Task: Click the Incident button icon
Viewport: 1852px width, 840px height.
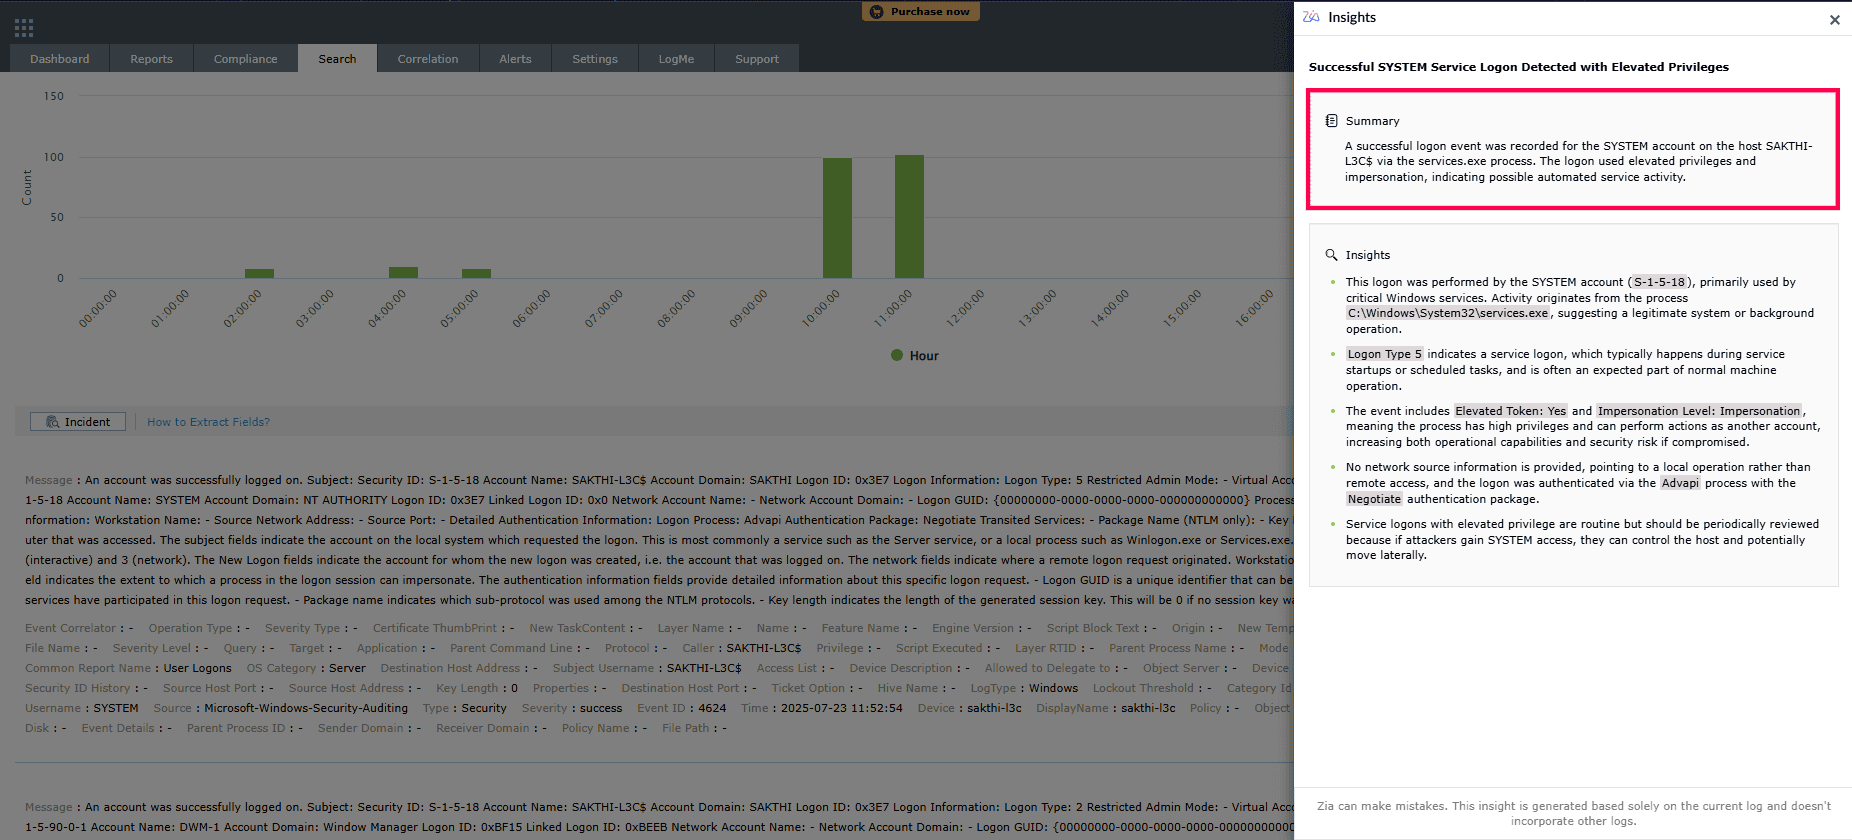Action: (53, 422)
